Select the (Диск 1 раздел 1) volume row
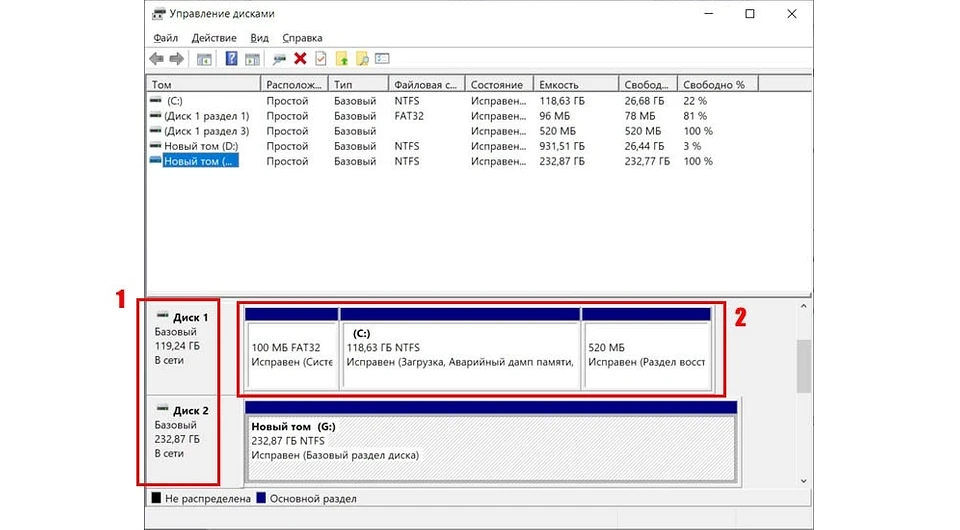Screen dimensions: 960x530 [x=206, y=116]
